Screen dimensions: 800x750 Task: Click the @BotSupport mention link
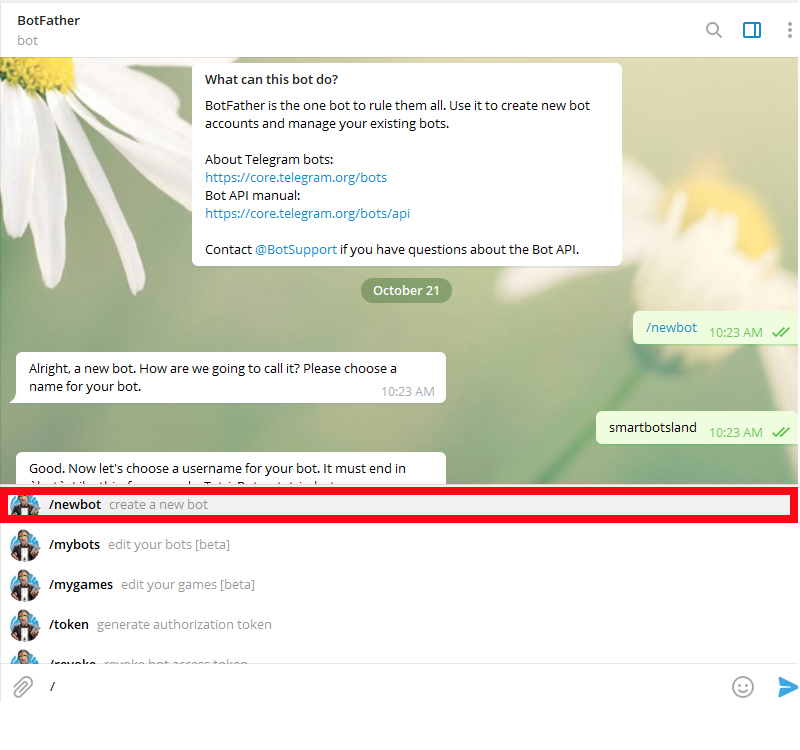pos(295,249)
